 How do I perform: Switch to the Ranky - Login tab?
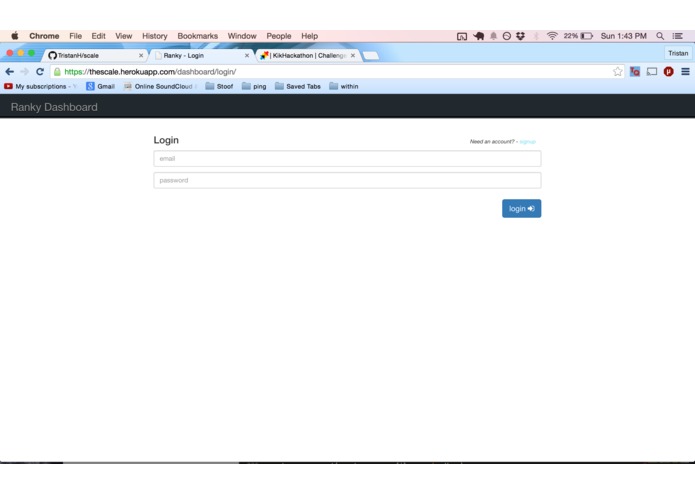[200, 55]
